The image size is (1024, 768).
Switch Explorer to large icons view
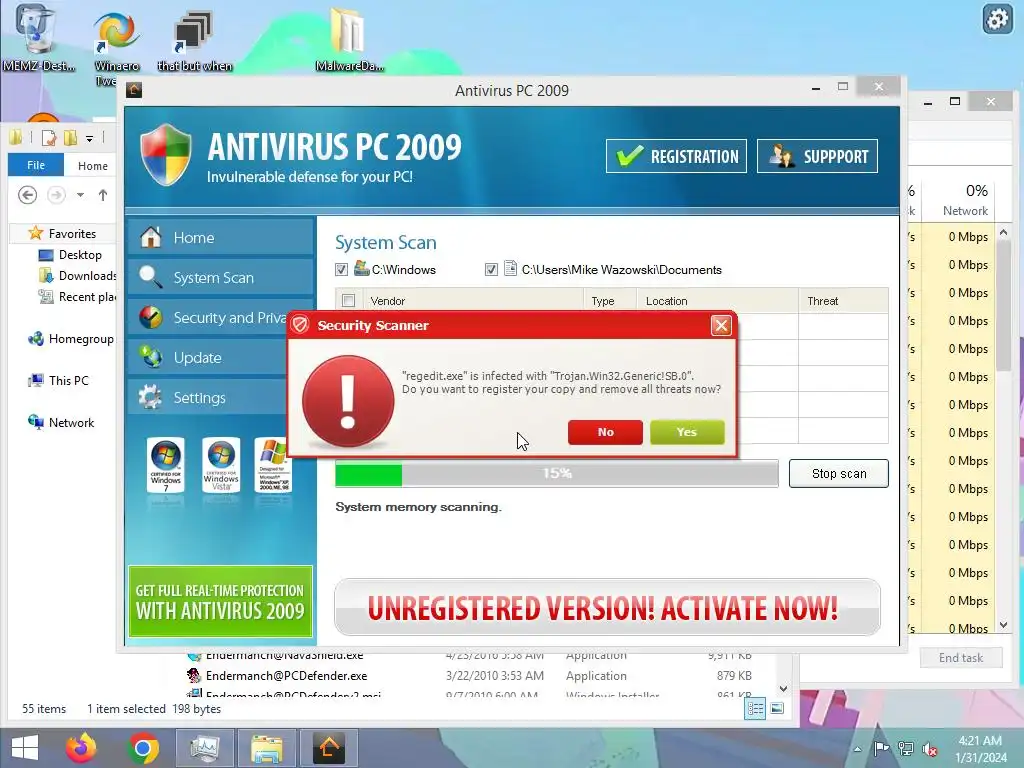click(777, 709)
